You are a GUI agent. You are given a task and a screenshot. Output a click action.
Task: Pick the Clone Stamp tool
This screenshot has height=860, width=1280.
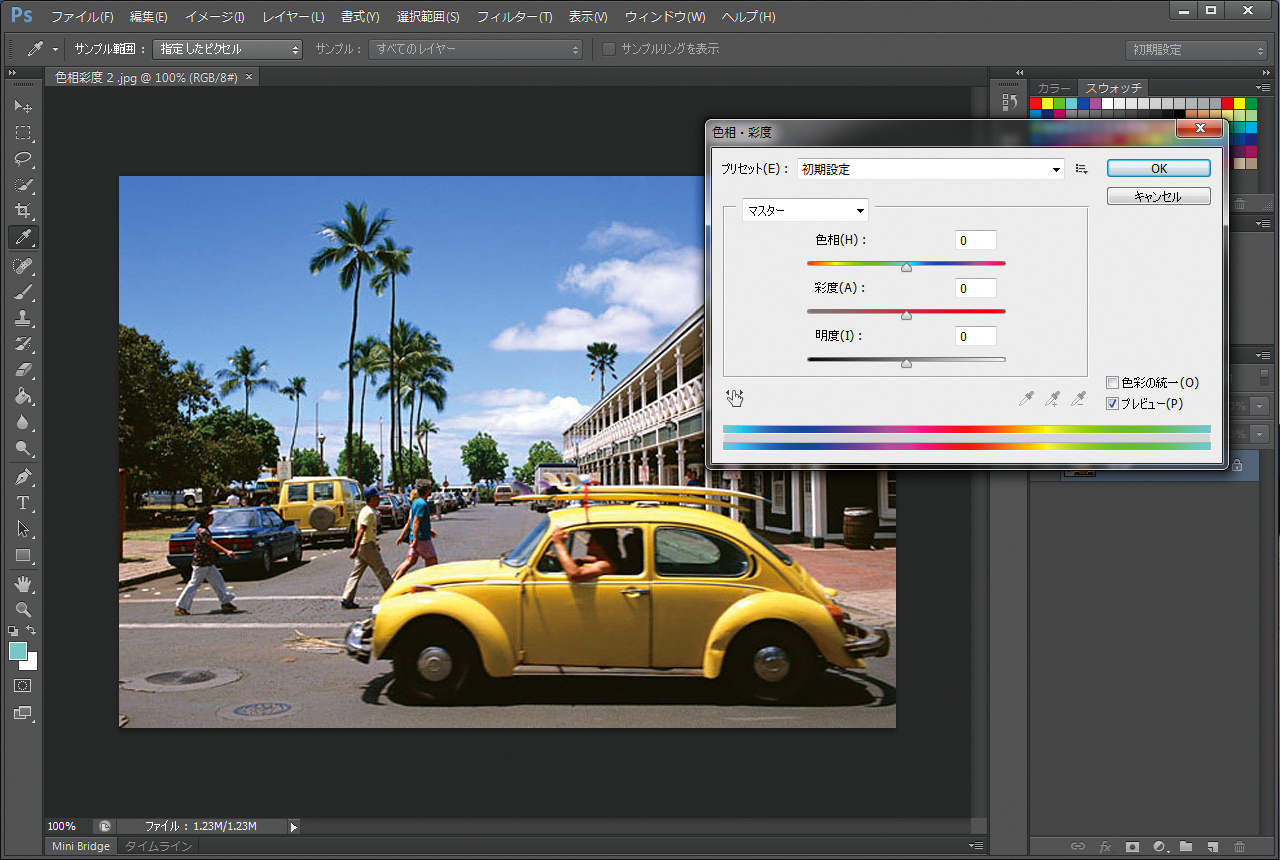click(23, 318)
